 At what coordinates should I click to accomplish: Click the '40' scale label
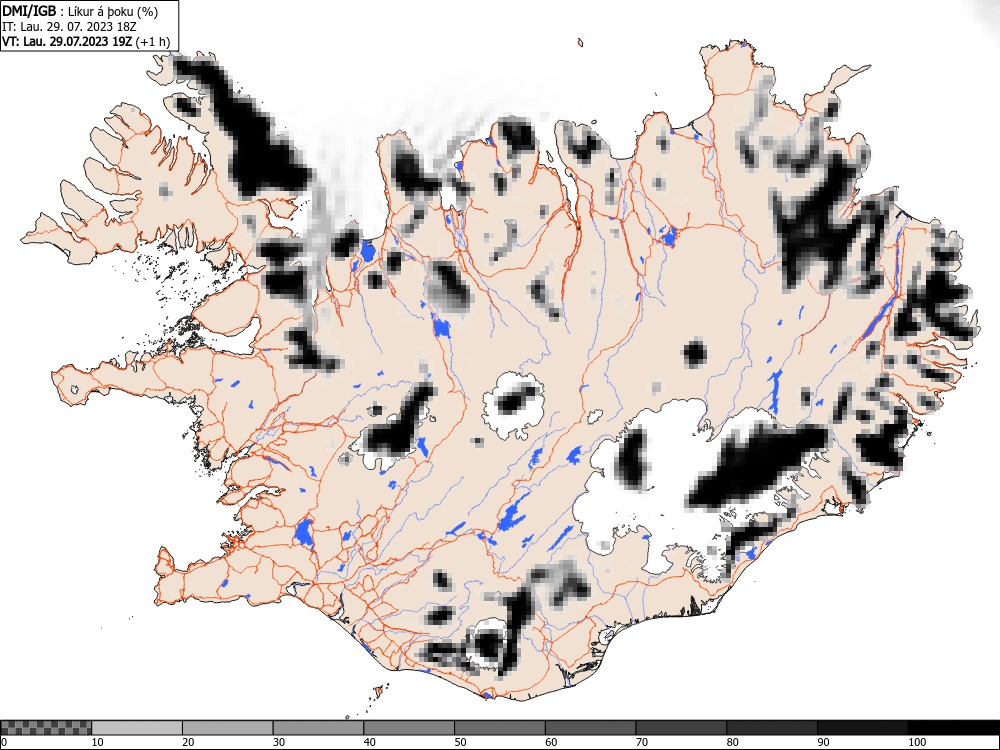pos(369,742)
